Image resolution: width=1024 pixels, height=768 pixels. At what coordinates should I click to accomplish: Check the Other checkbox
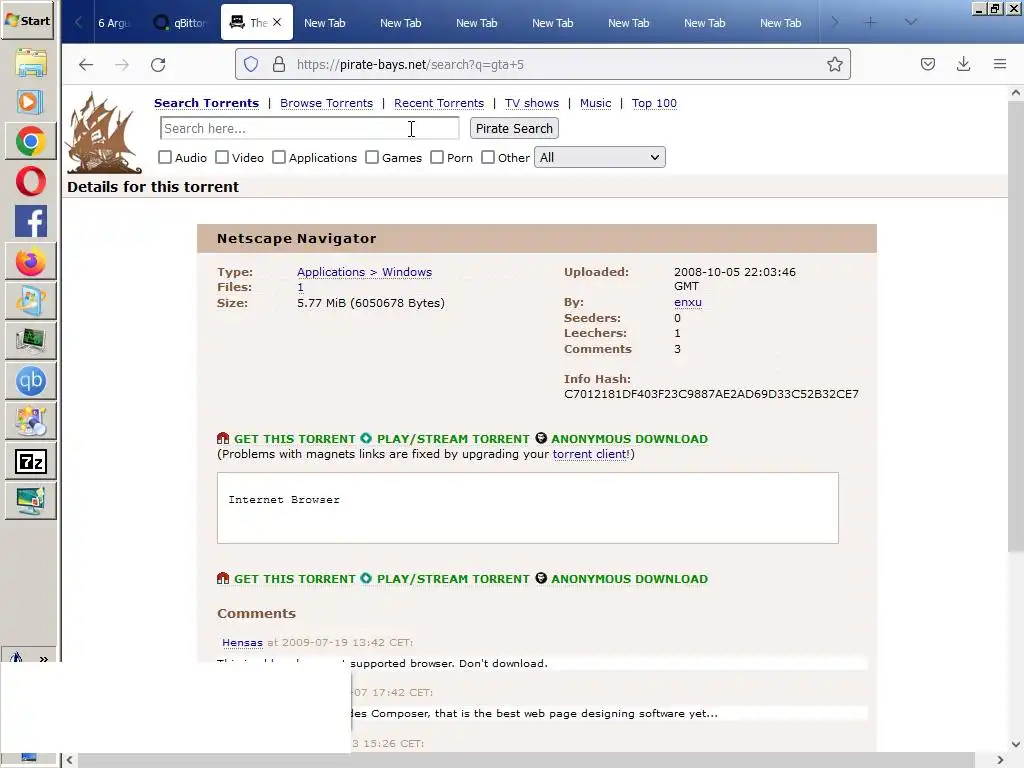click(488, 157)
